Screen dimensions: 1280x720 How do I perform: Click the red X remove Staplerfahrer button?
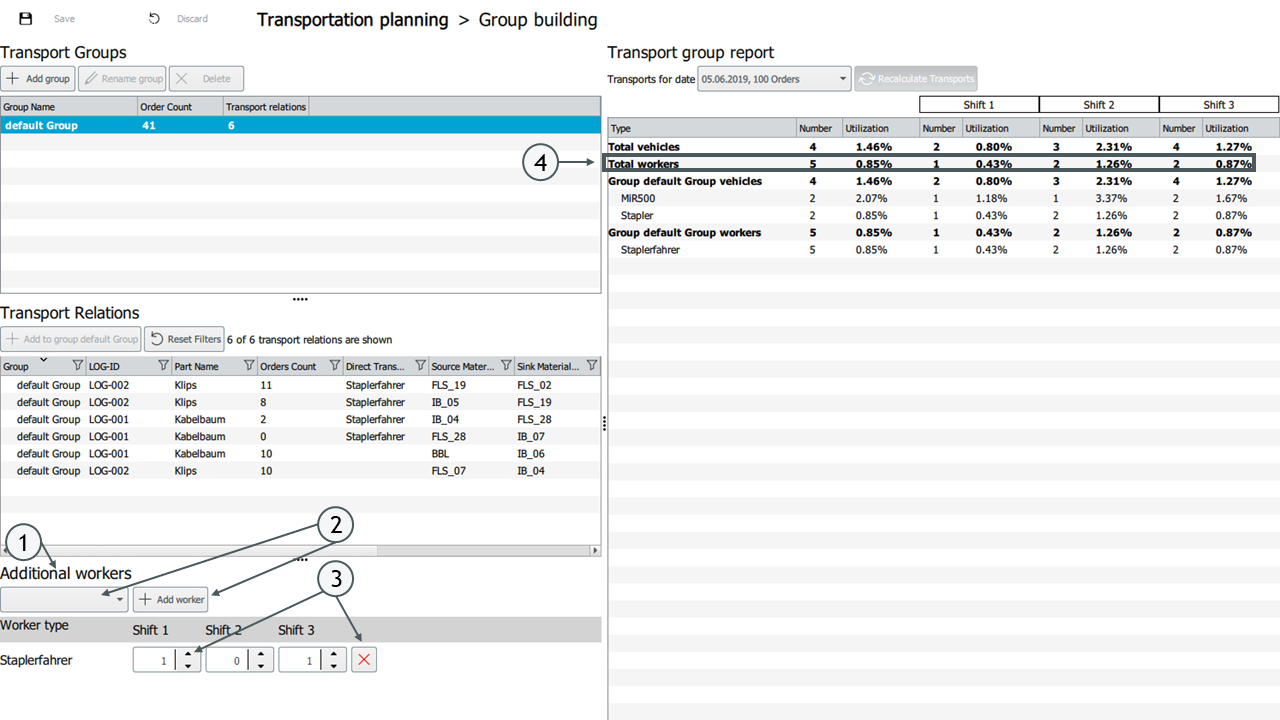tap(364, 660)
